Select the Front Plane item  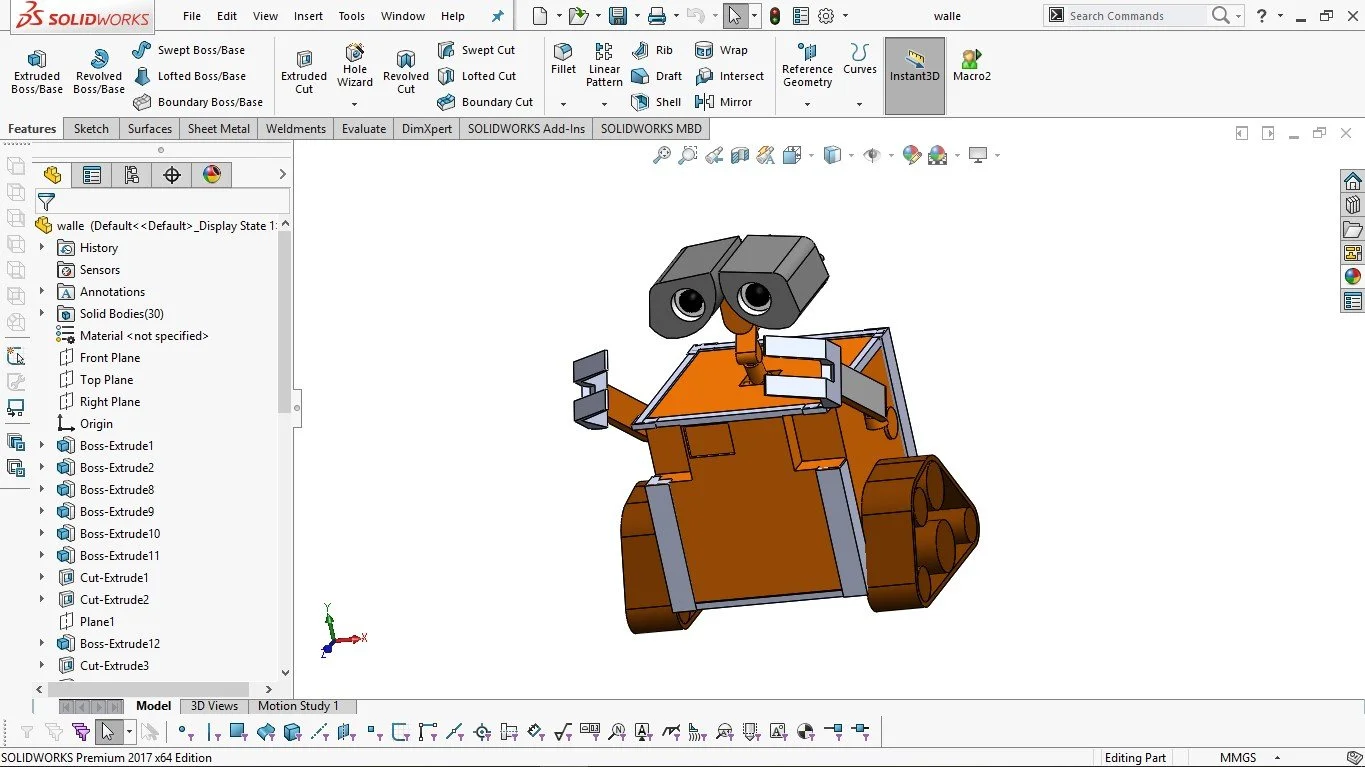coord(99,357)
